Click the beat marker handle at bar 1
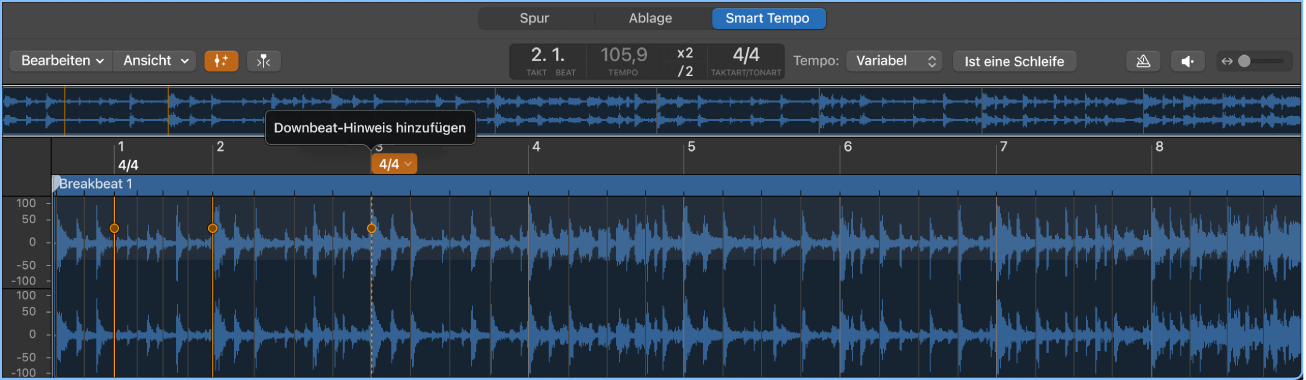 [x=114, y=229]
